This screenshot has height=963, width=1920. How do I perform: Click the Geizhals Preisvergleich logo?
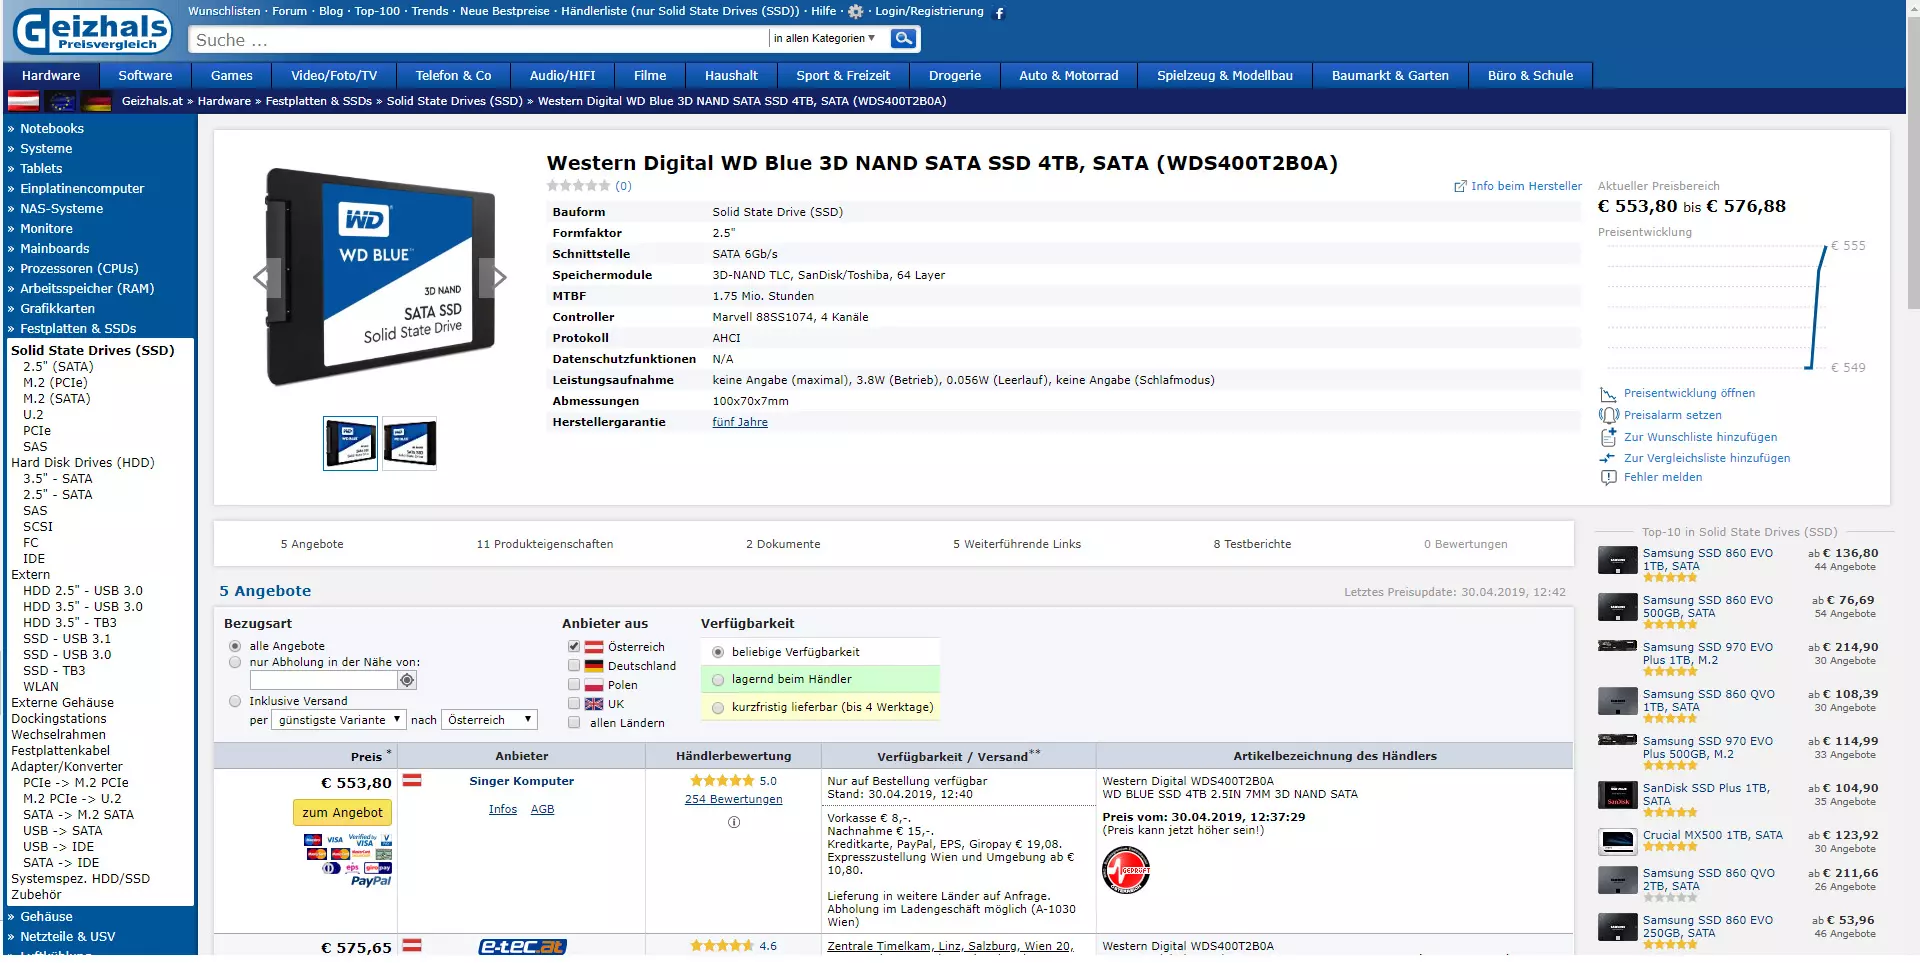tap(92, 31)
